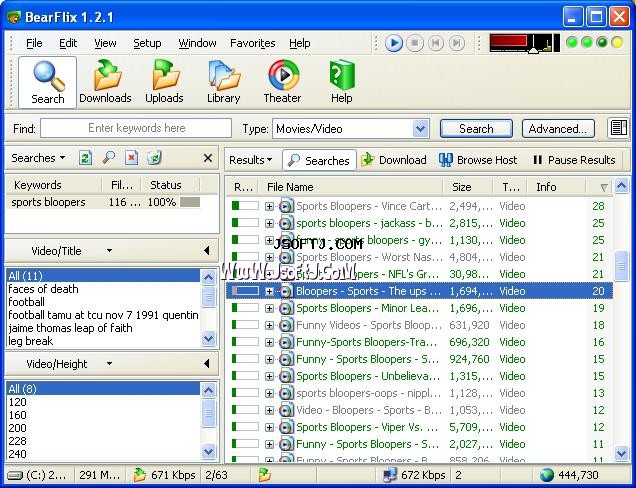Close the Searches side pane

208,158
